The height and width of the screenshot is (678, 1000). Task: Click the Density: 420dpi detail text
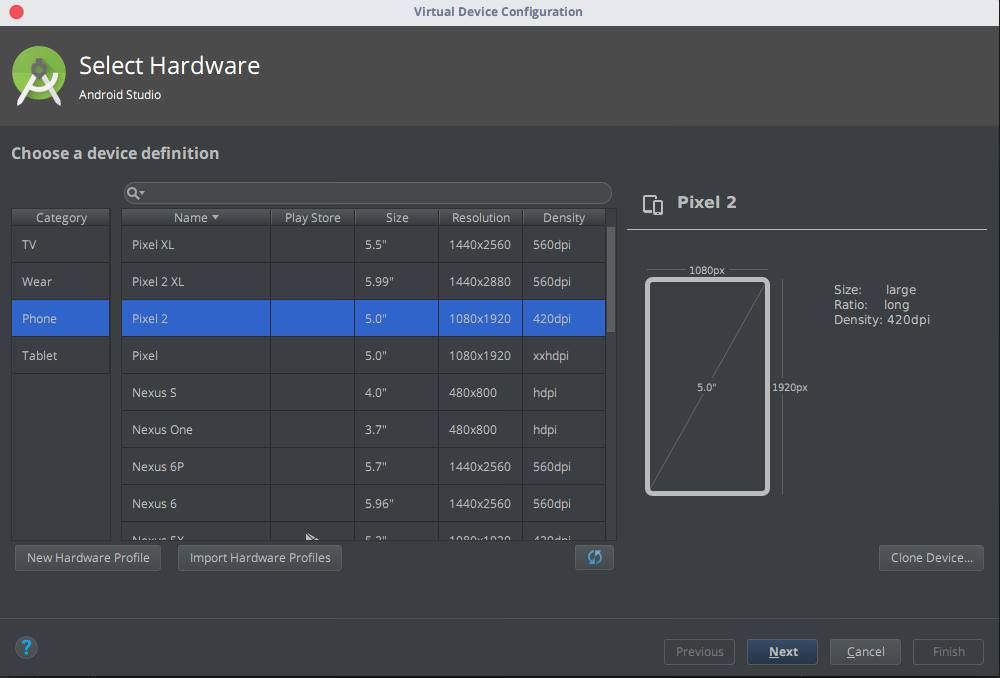click(881, 320)
